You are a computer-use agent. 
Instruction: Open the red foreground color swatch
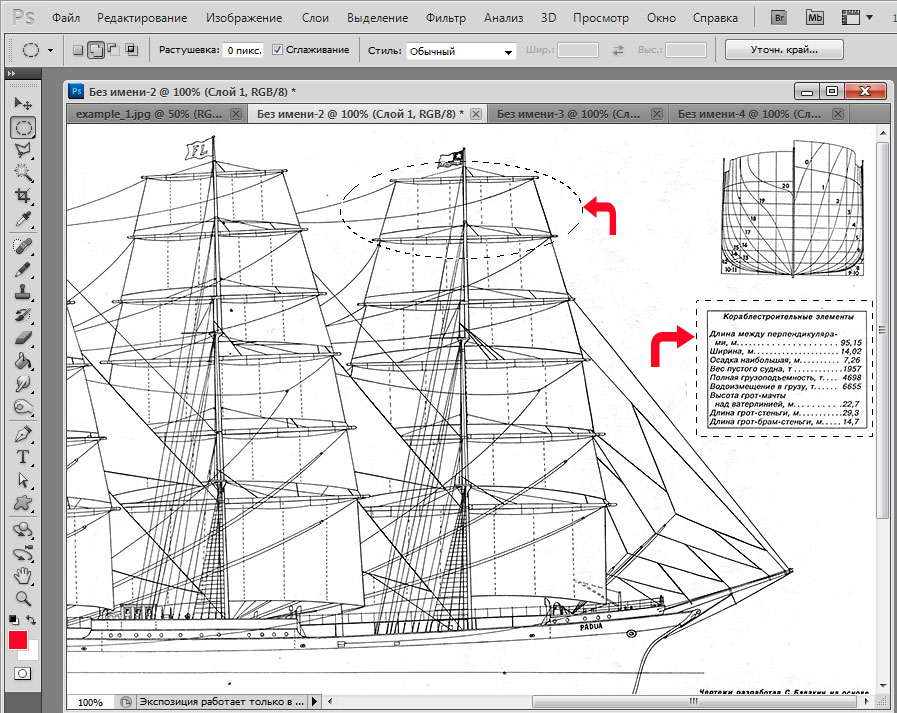(x=18, y=641)
